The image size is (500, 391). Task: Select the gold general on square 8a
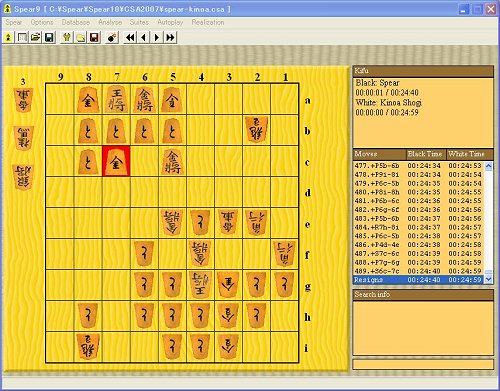coord(88,99)
